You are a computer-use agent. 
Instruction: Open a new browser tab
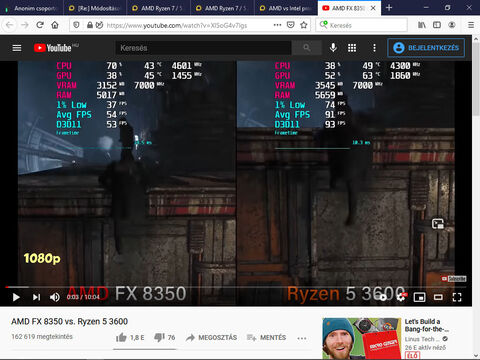[389, 8]
